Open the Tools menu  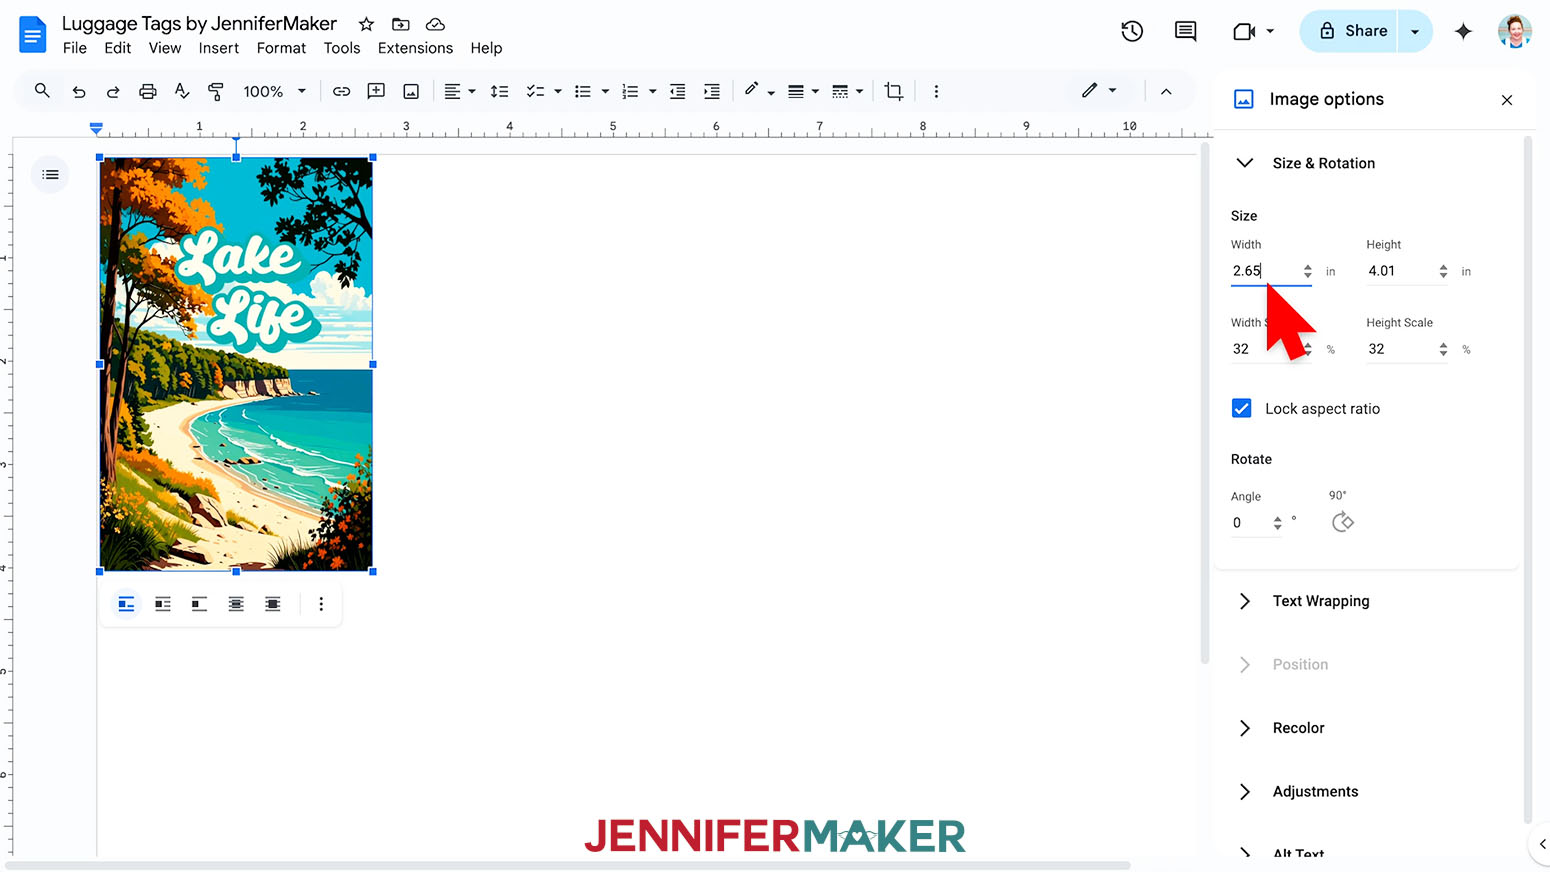tap(342, 48)
